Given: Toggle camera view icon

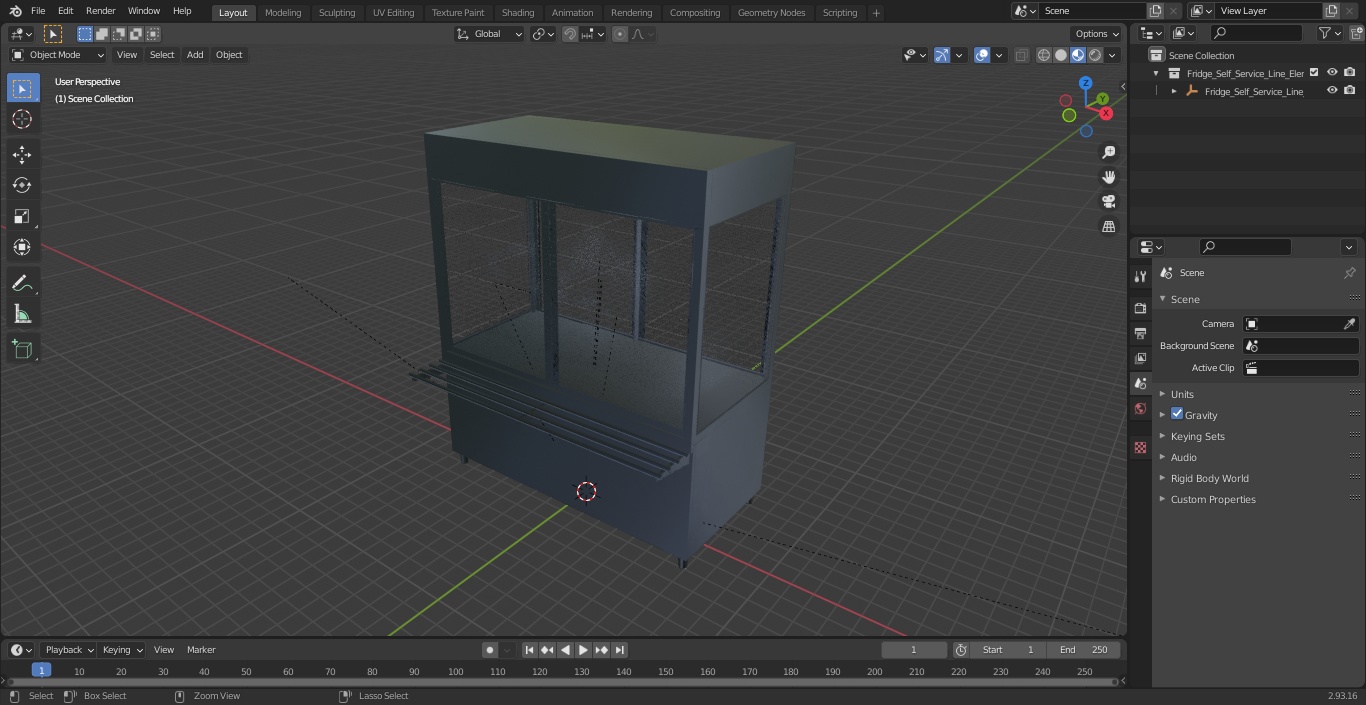Looking at the screenshot, I should 1108,202.
